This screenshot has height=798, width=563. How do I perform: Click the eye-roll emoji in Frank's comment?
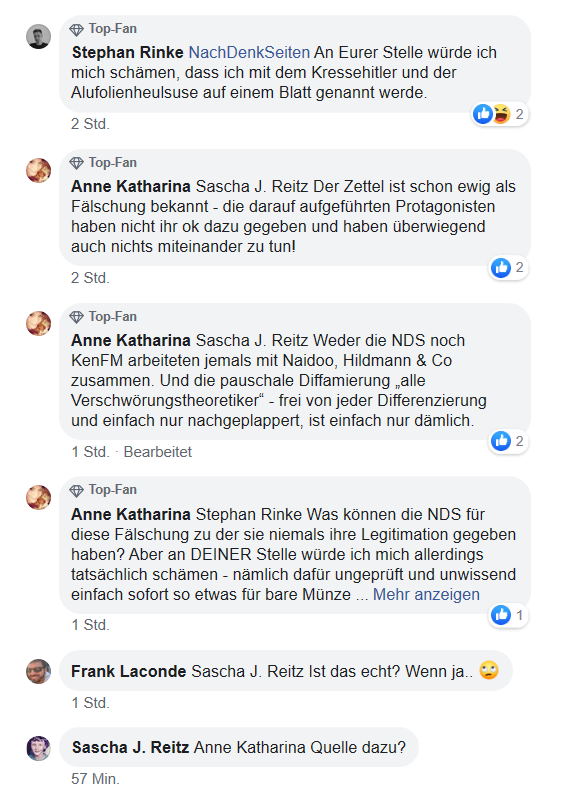(489, 670)
